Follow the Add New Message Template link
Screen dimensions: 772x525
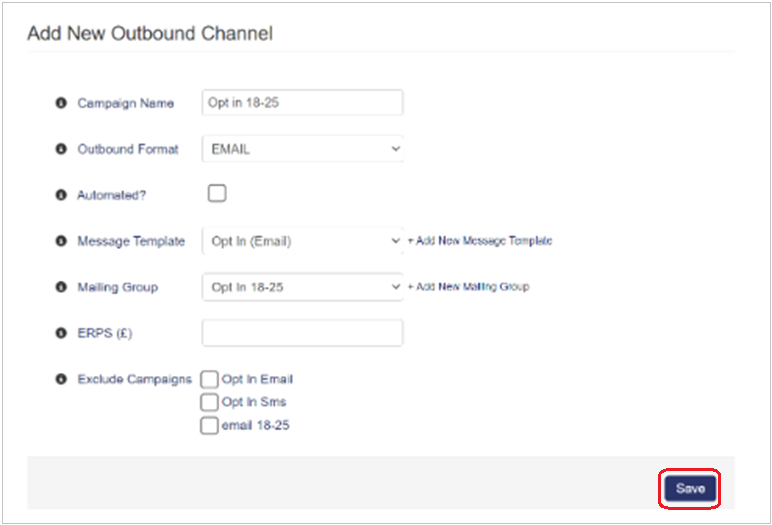click(x=480, y=241)
